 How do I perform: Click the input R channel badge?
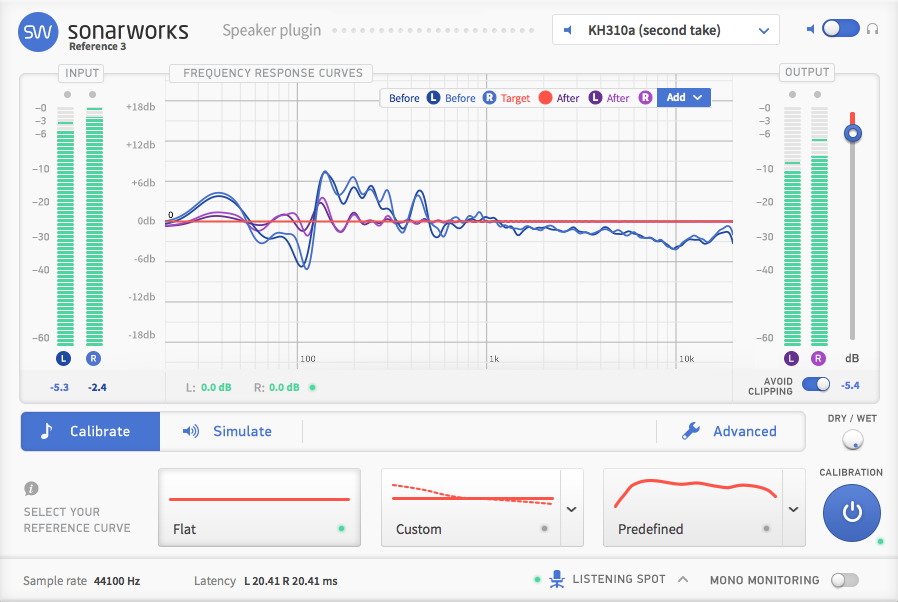pos(93,359)
